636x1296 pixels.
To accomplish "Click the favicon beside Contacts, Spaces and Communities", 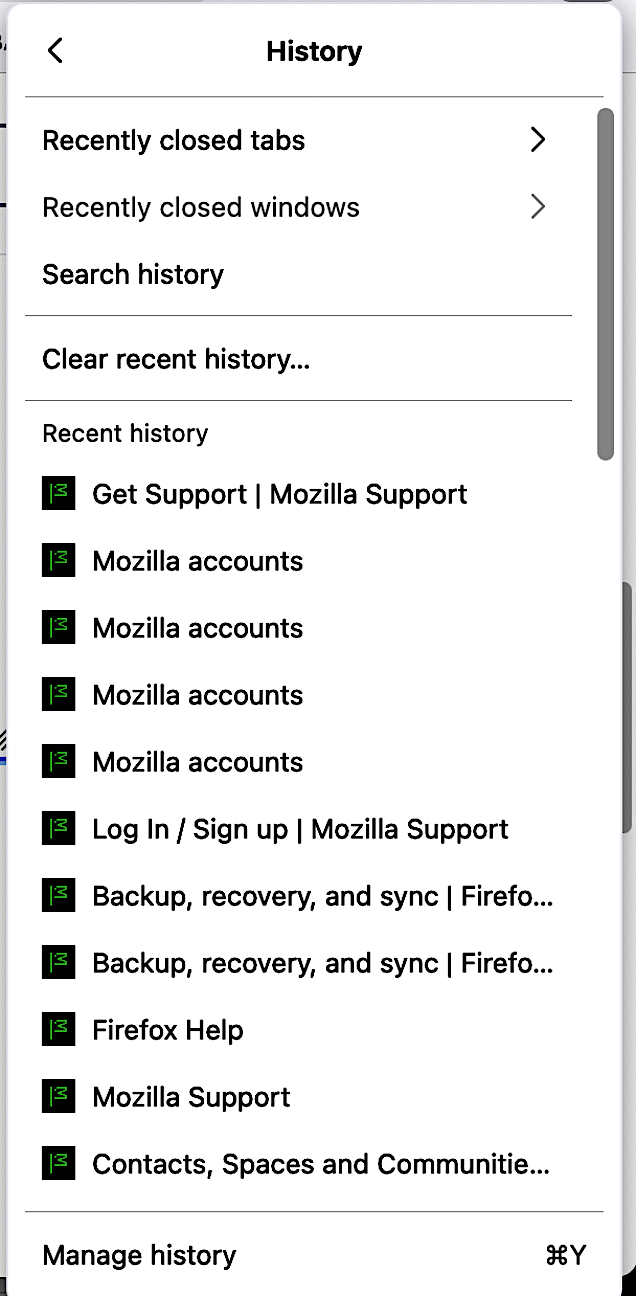I will 59,1164.
